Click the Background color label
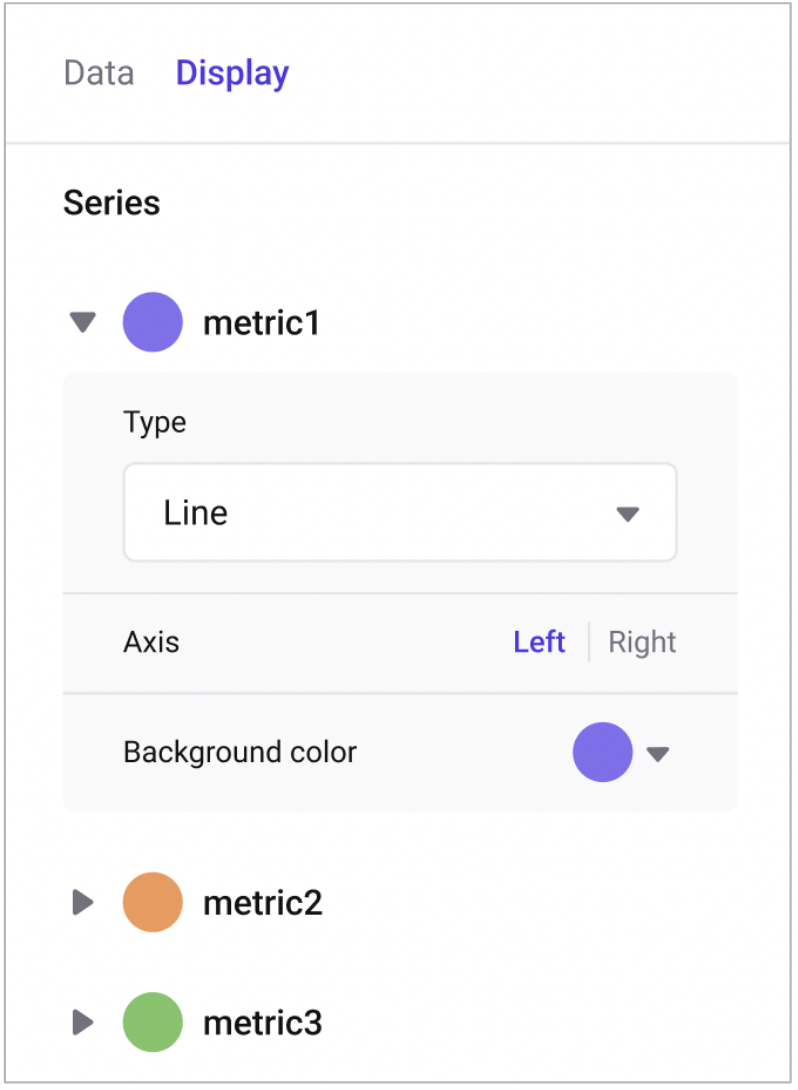This screenshot has height=1090, width=798. coord(239,752)
